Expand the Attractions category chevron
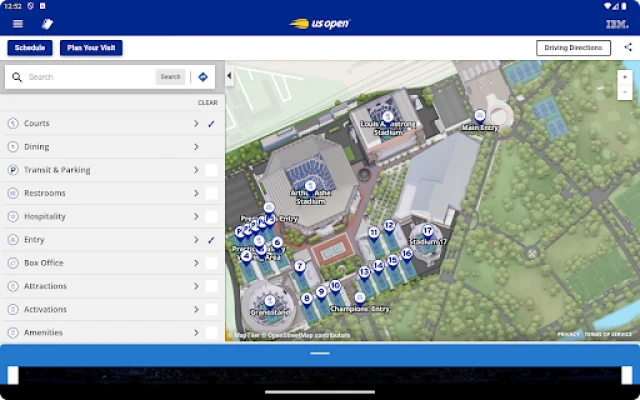640x400 pixels. [196, 286]
